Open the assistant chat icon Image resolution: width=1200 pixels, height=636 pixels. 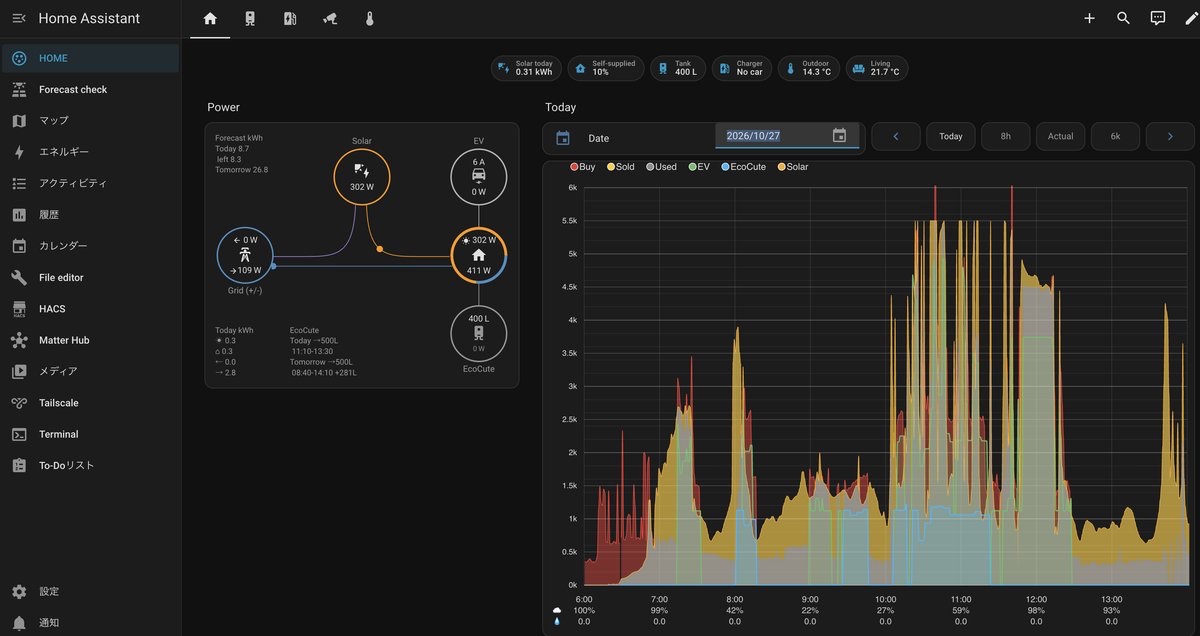(1158, 18)
